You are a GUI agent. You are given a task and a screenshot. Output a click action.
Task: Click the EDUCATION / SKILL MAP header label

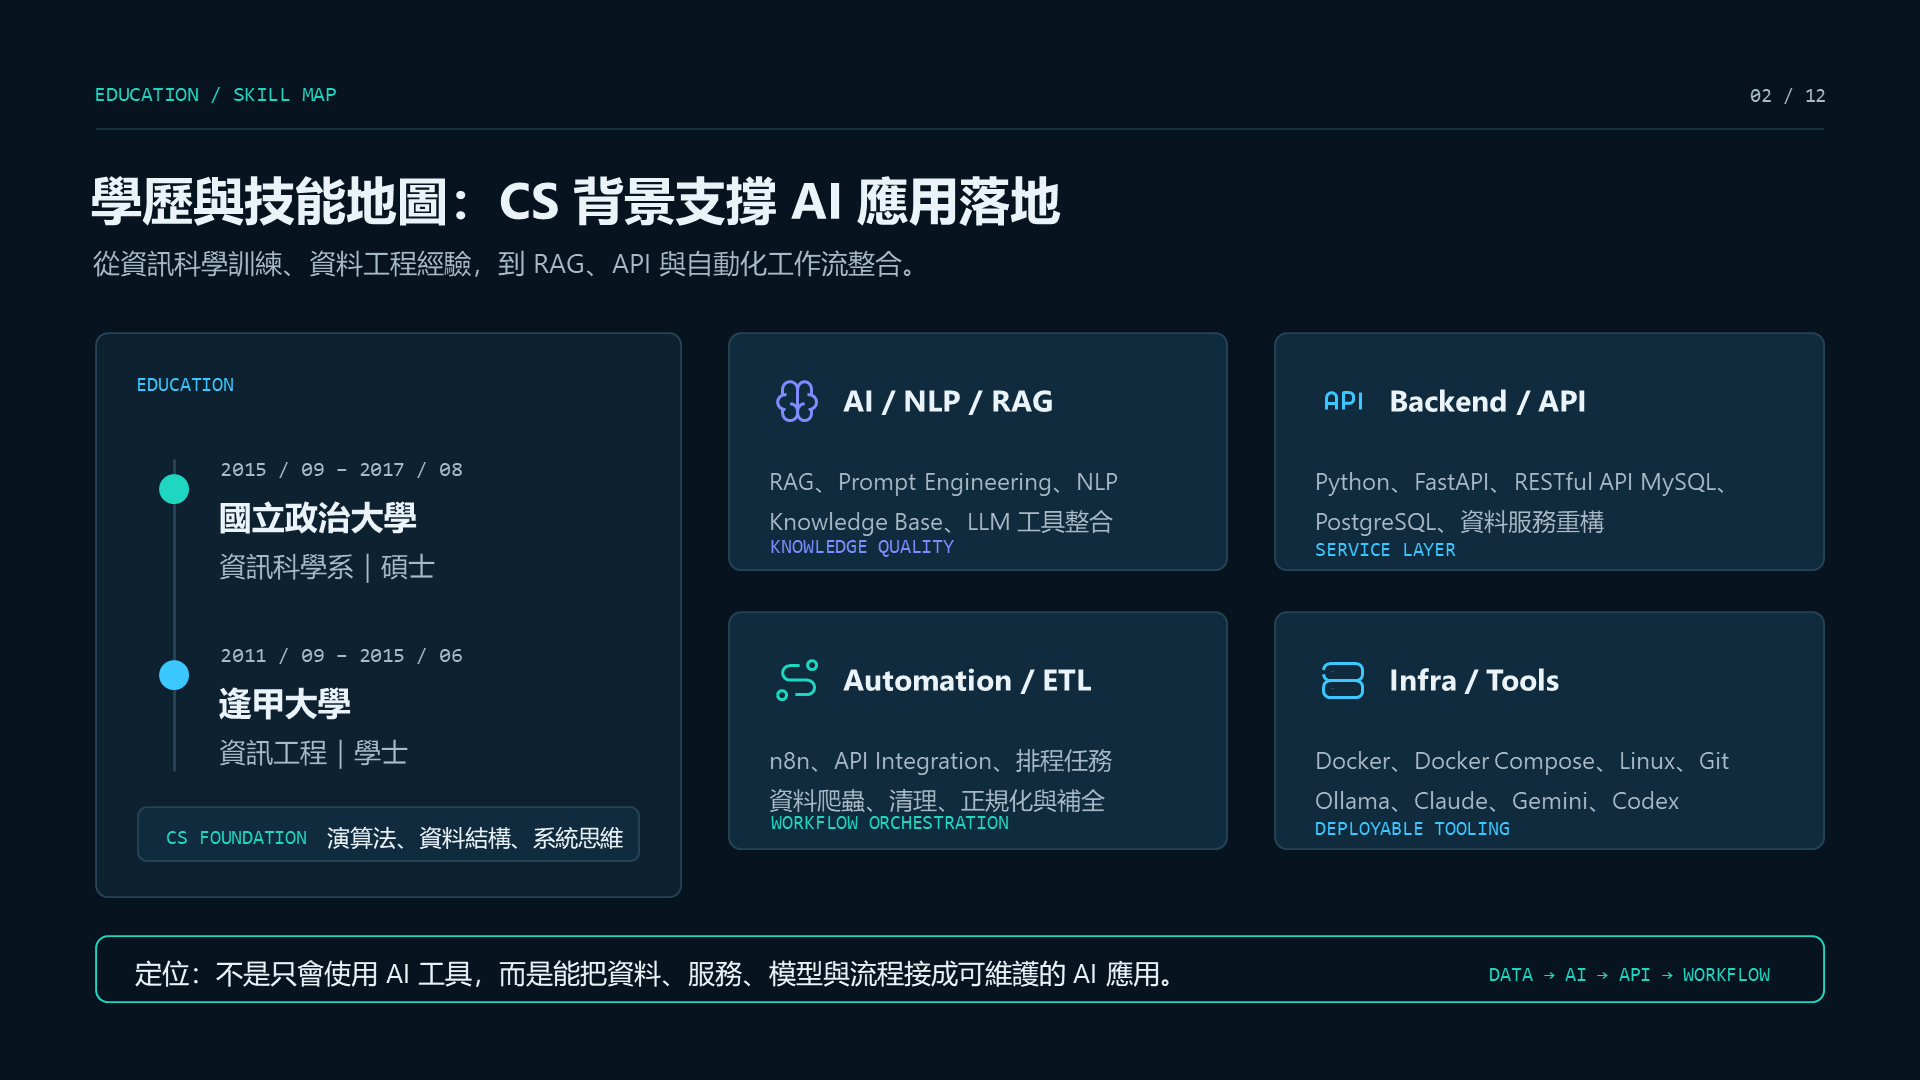(x=216, y=95)
